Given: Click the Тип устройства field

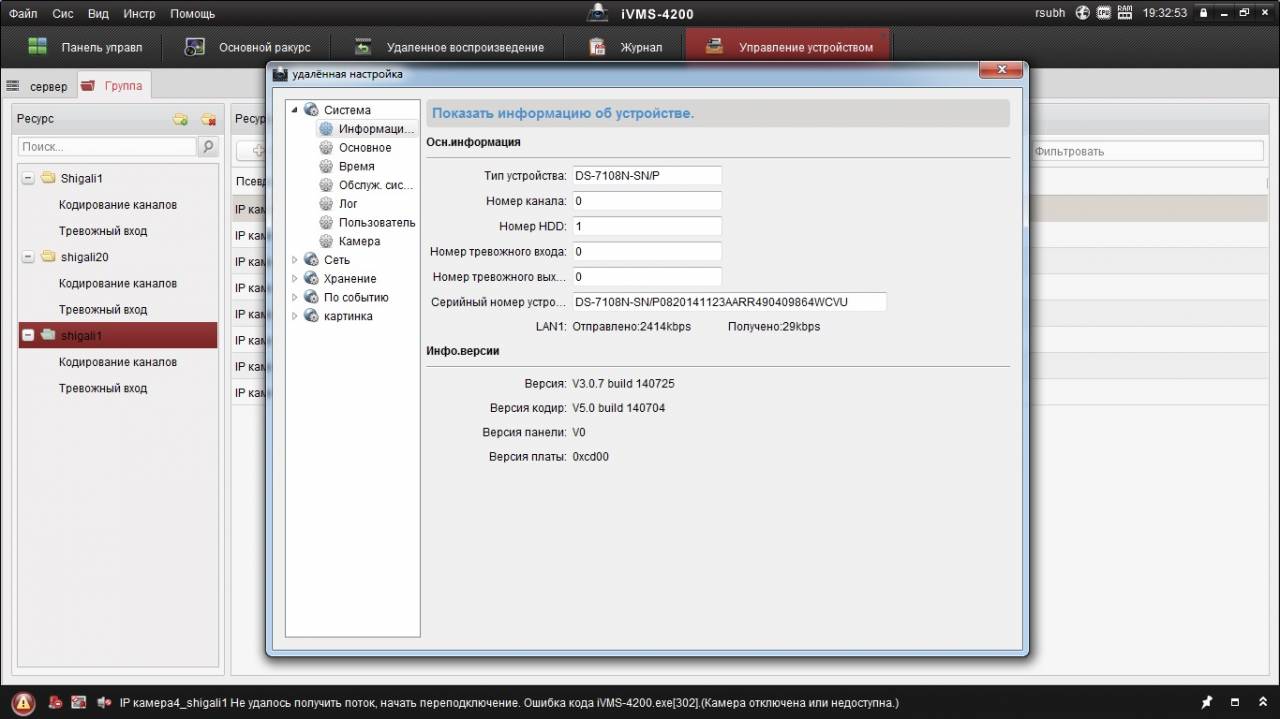Looking at the screenshot, I should coord(646,176).
